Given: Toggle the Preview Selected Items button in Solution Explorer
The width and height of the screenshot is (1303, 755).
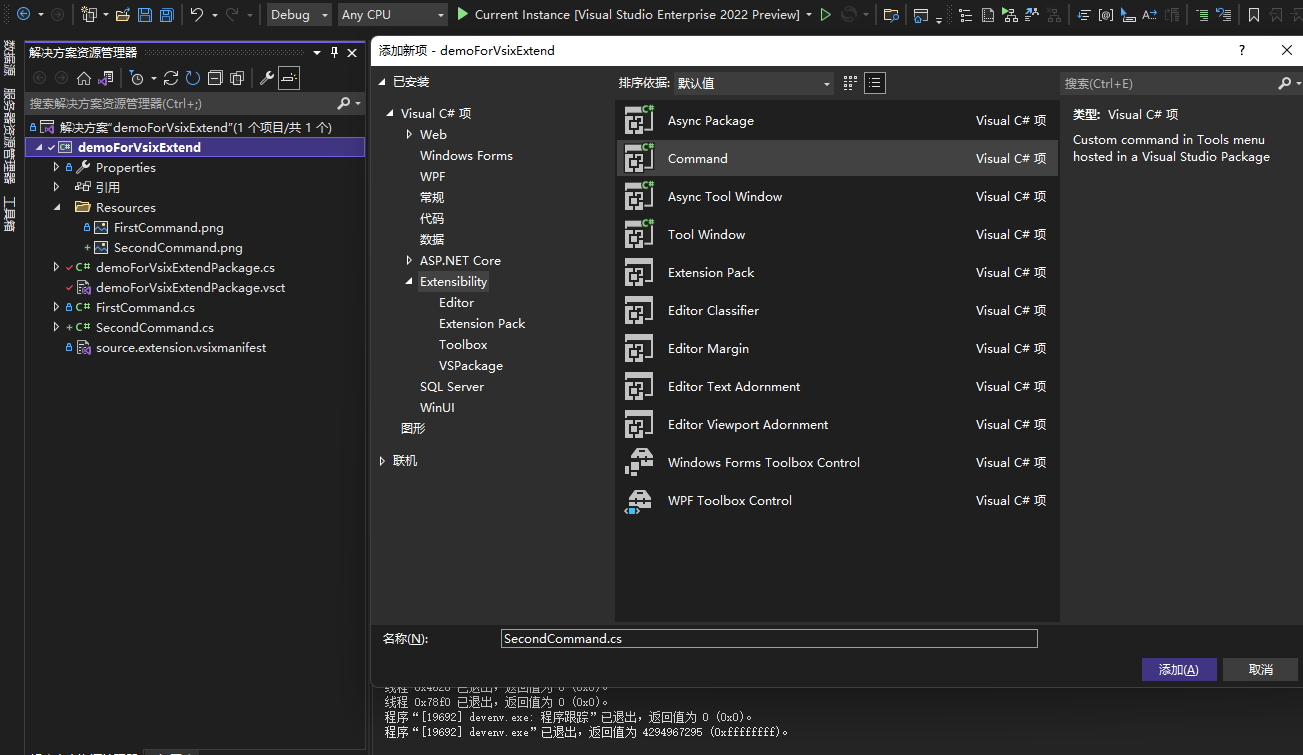Looking at the screenshot, I should 289,78.
